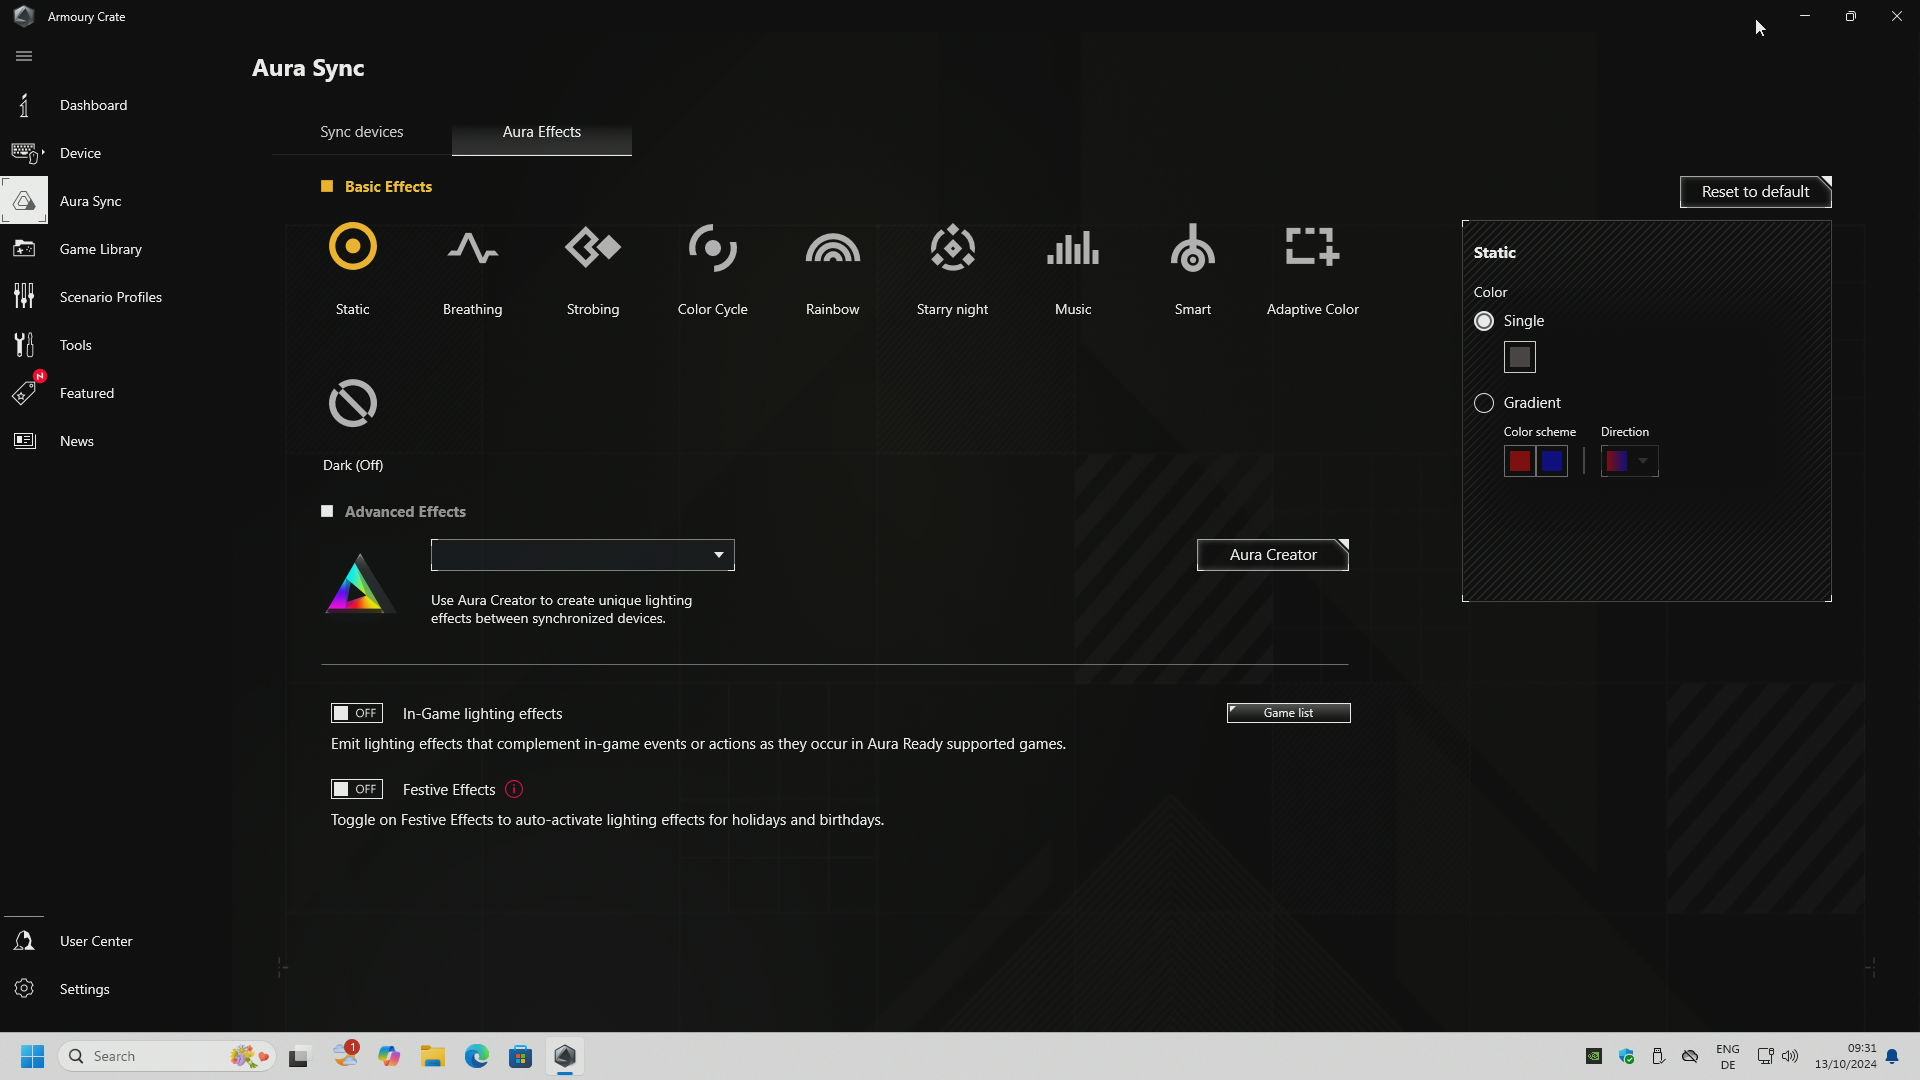Open the Dashboard sidebar icon
1920x1080 pixels.
(24, 105)
